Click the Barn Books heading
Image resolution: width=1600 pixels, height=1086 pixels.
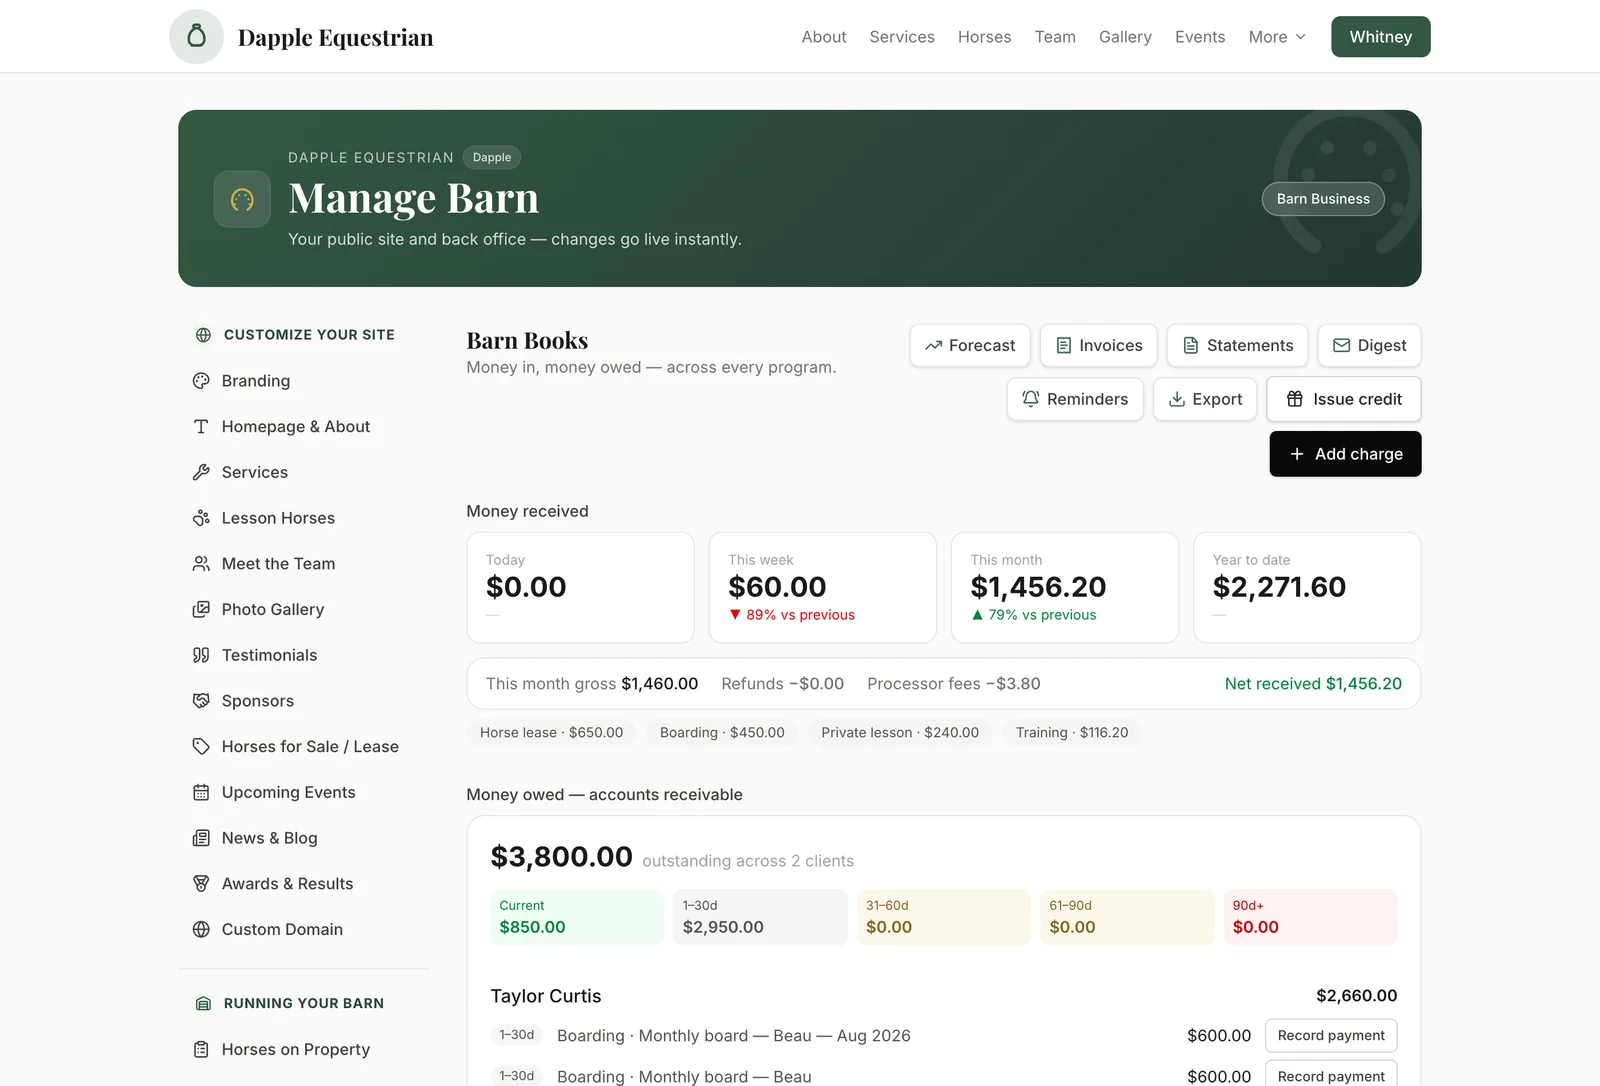coord(527,341)
